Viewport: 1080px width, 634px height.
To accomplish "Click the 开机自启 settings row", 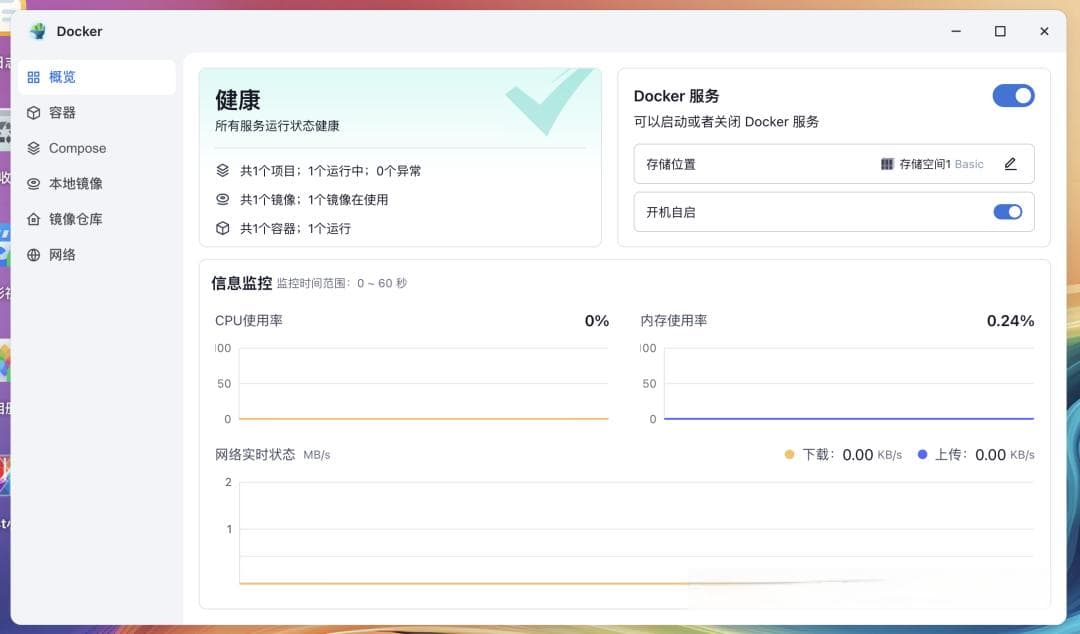I will pos(834,212).
